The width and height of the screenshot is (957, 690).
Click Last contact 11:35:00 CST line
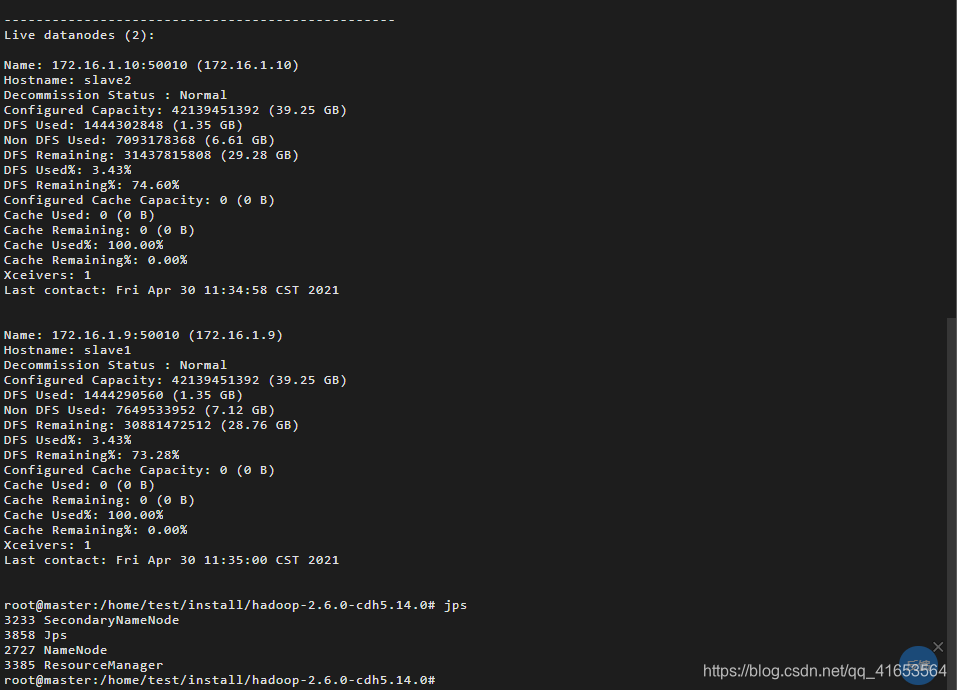172,560
